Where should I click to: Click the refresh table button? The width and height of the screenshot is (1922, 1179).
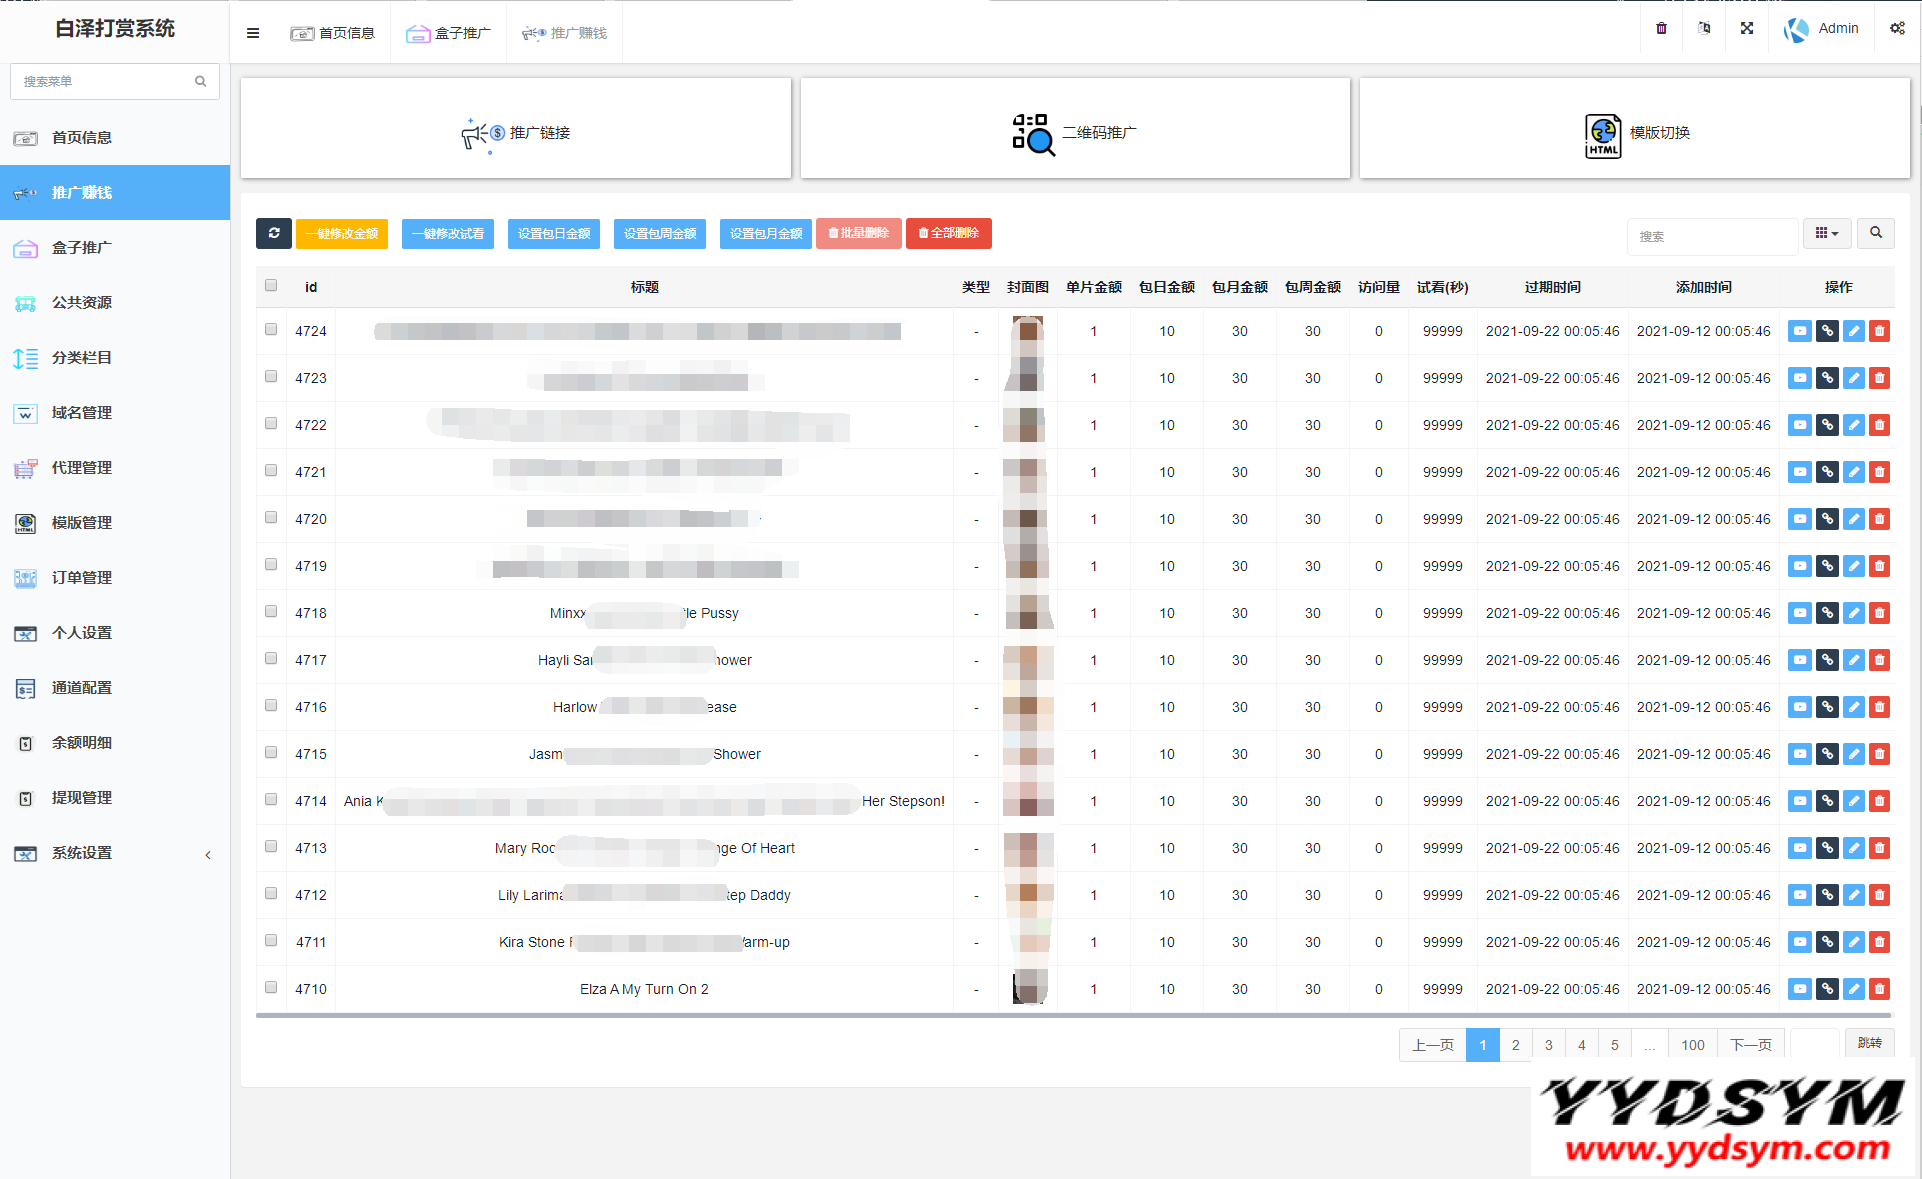[274, 233]
